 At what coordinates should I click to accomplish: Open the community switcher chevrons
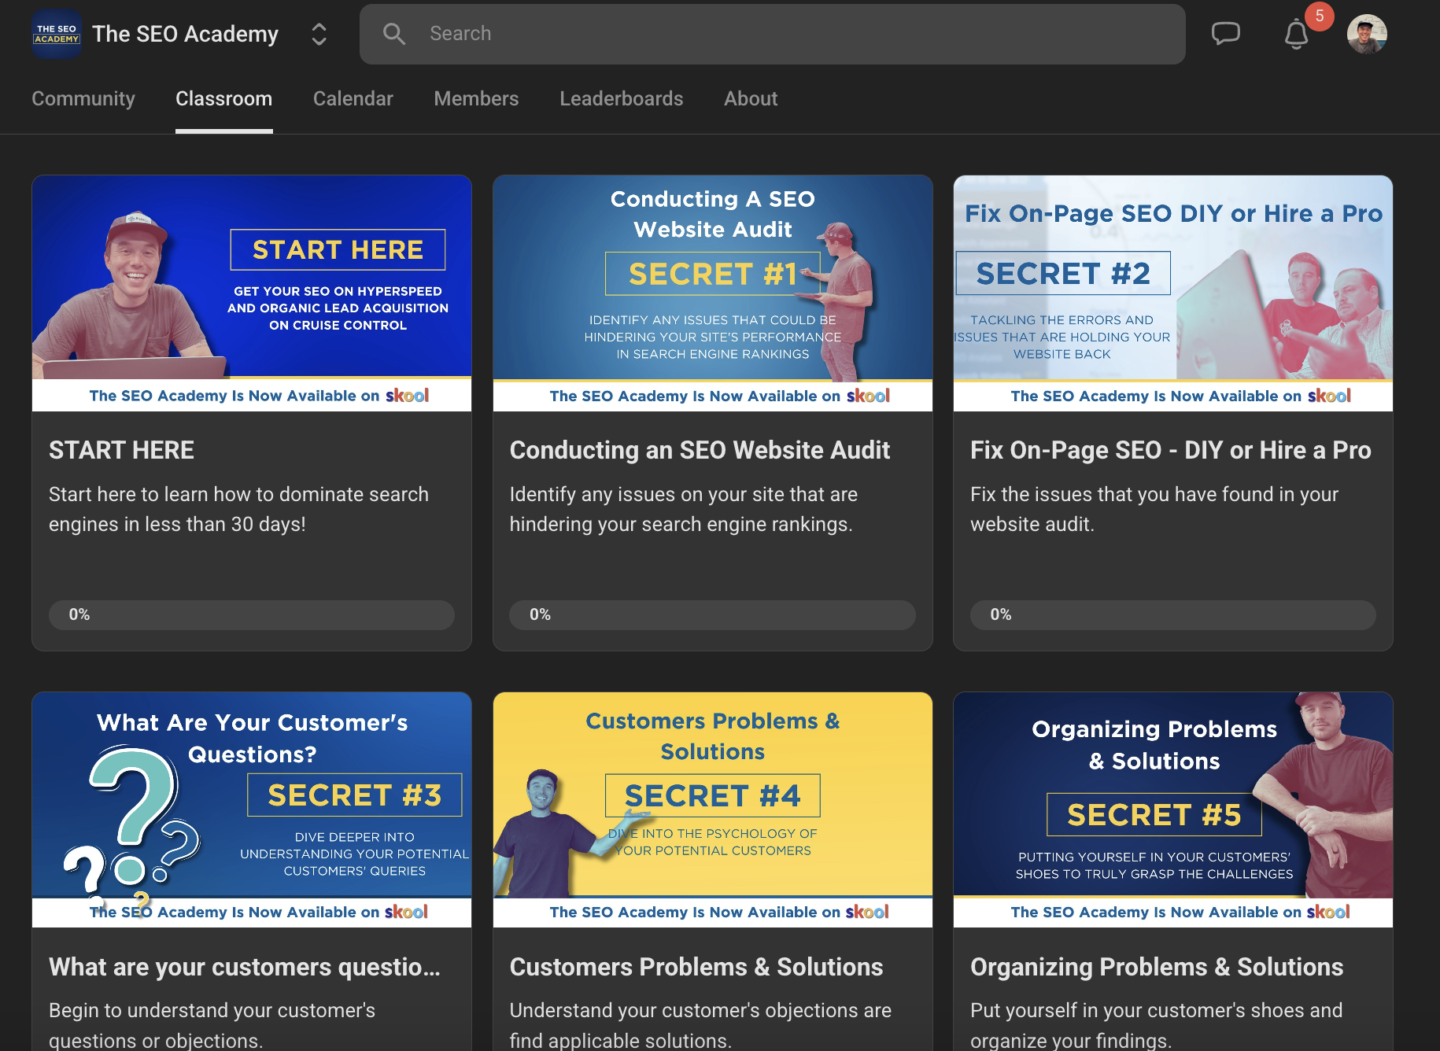click(x=319, y=34)
